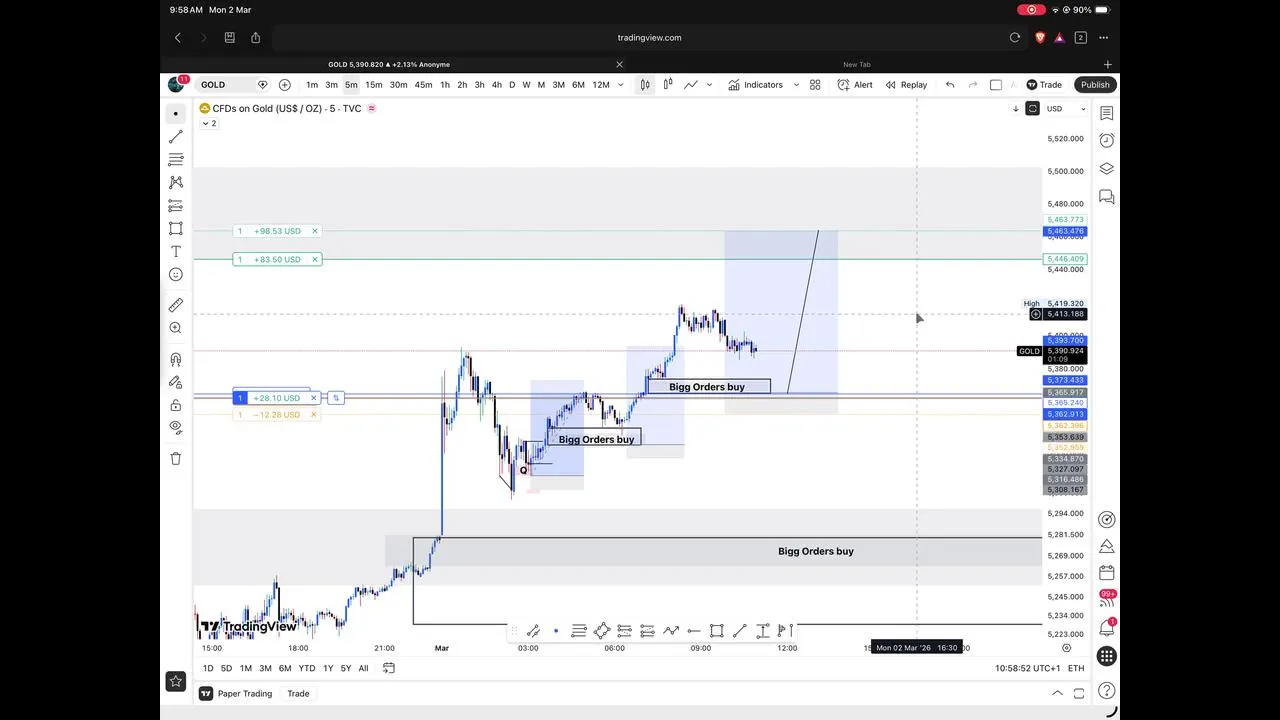Create an Alert from the toolbar
Screen dimensions: 1280x720
[x=855, y=85]
